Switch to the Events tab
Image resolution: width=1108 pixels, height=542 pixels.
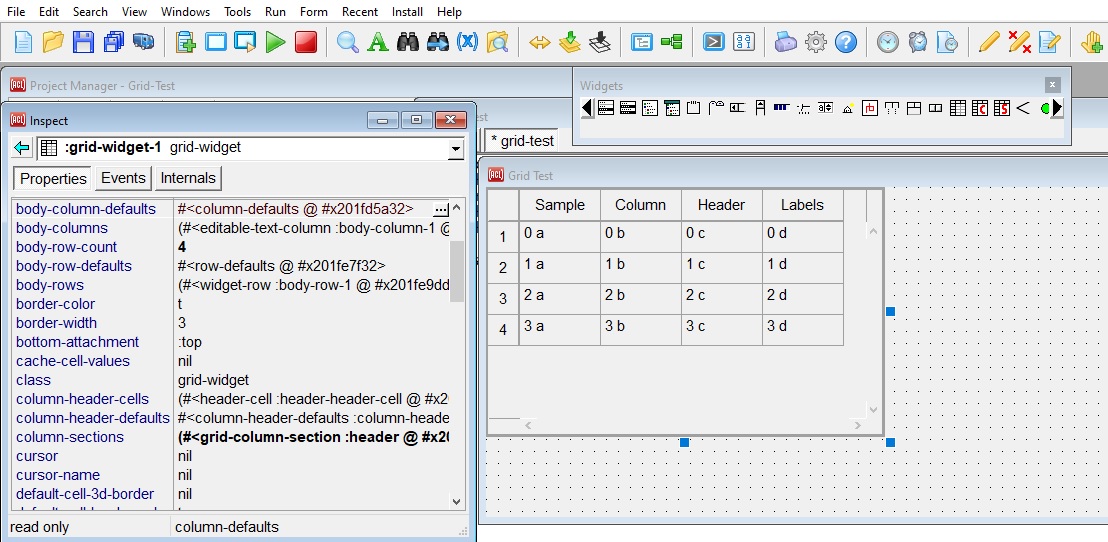(123, 178)
